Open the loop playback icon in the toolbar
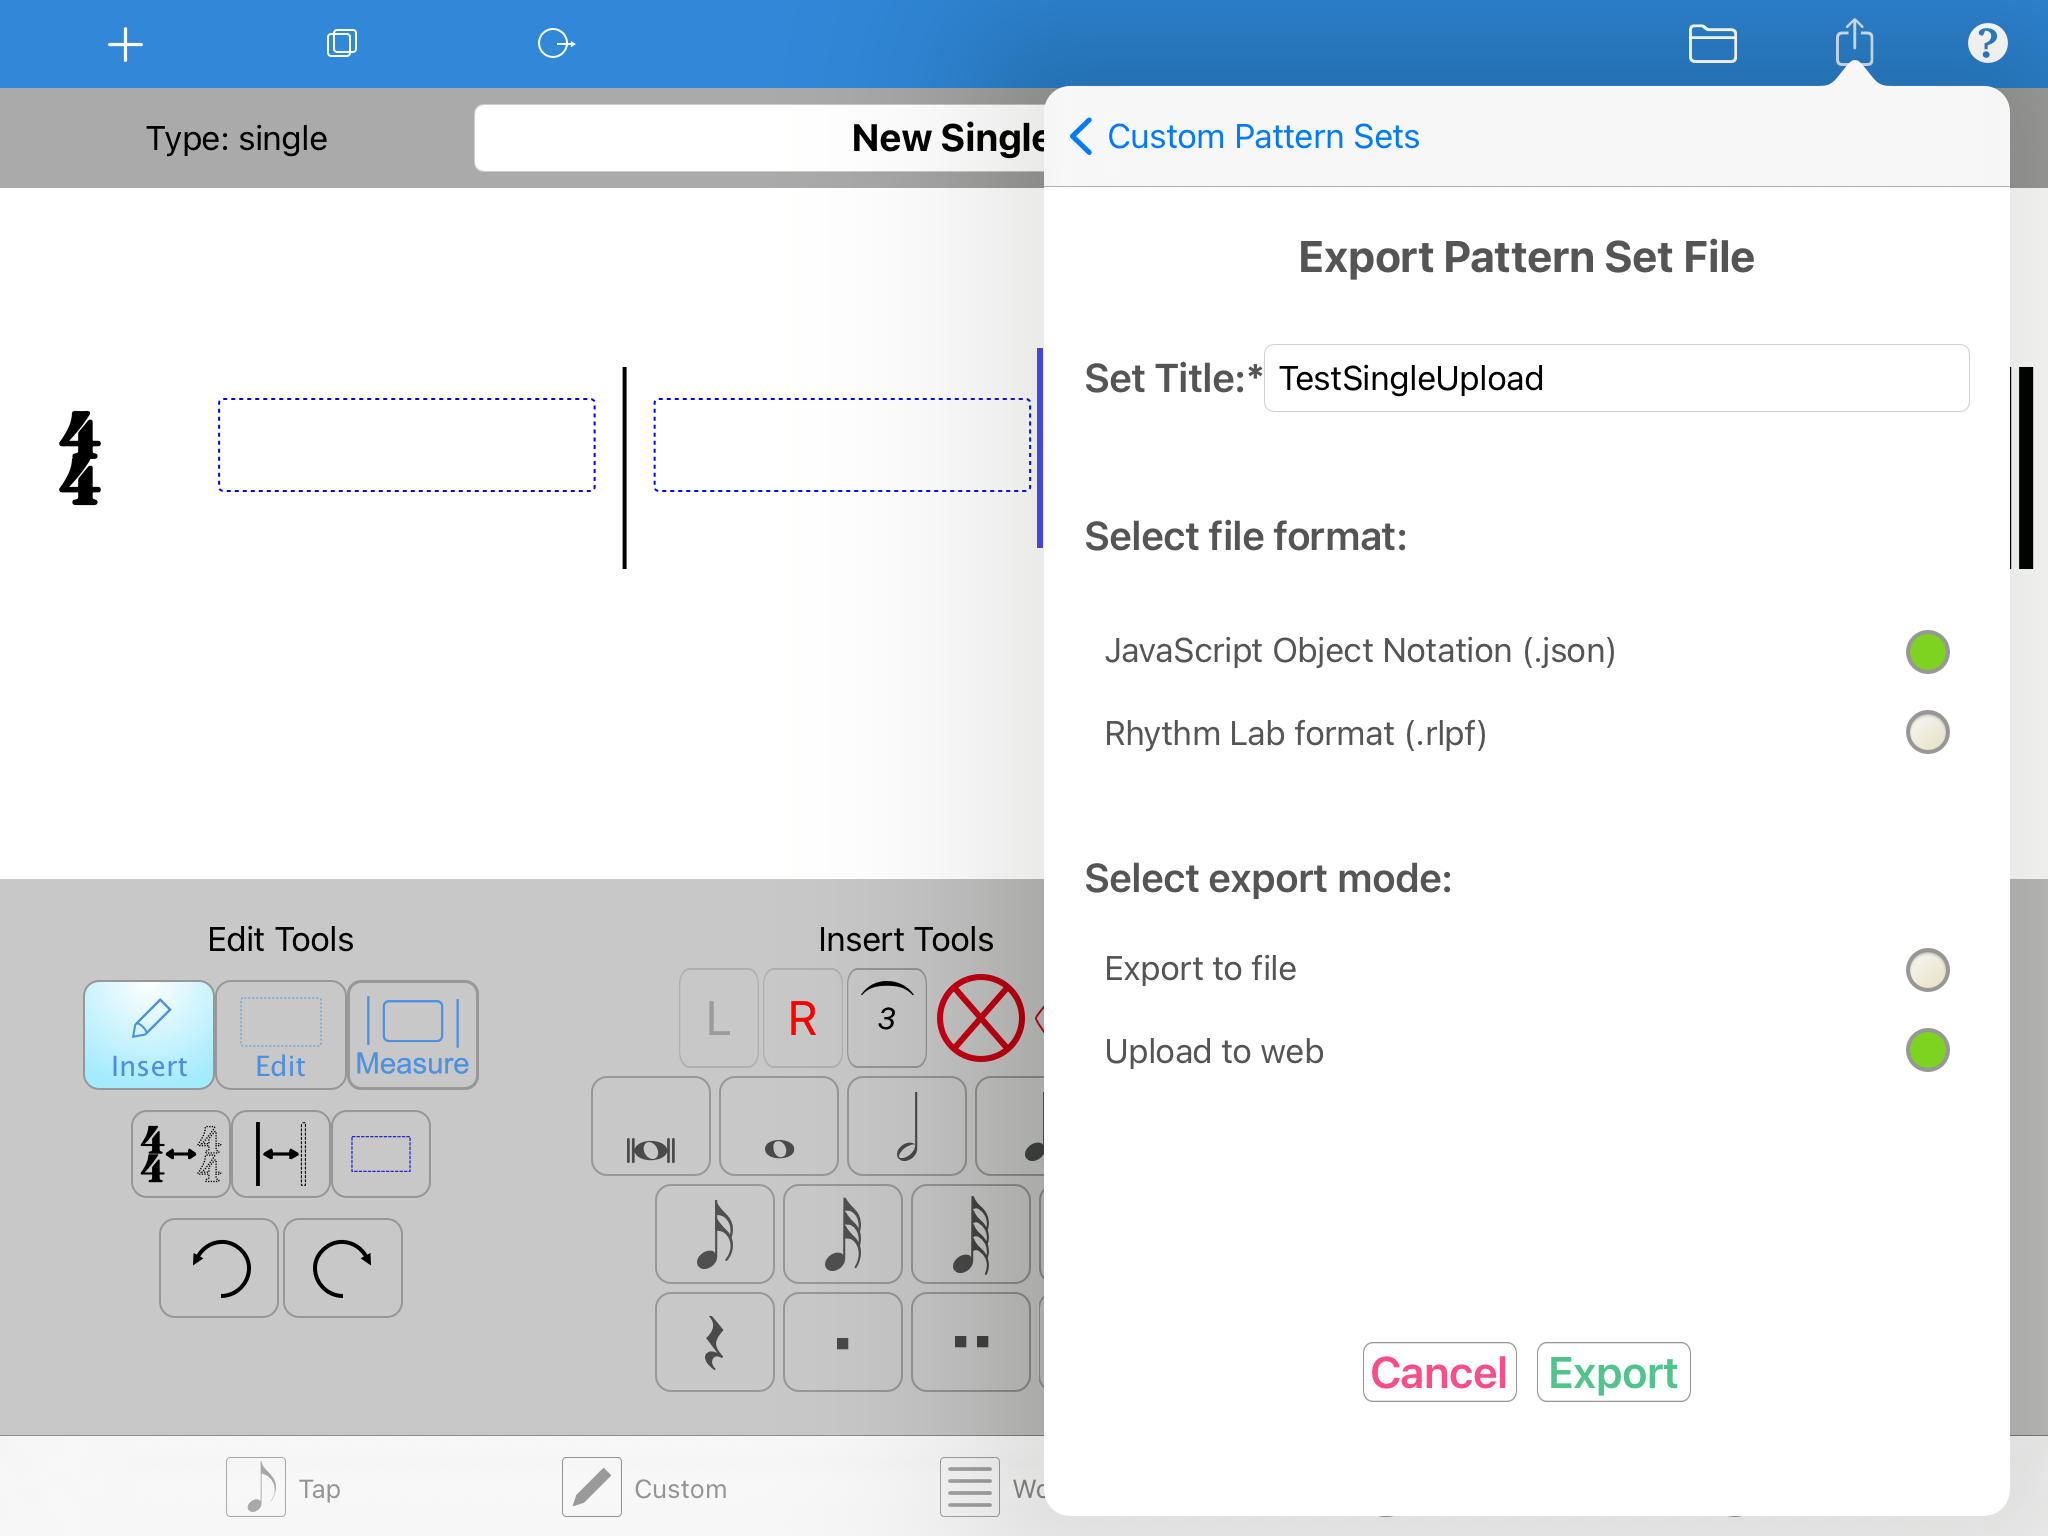This screenshot has height=1536, width=2048. [557, 43]
